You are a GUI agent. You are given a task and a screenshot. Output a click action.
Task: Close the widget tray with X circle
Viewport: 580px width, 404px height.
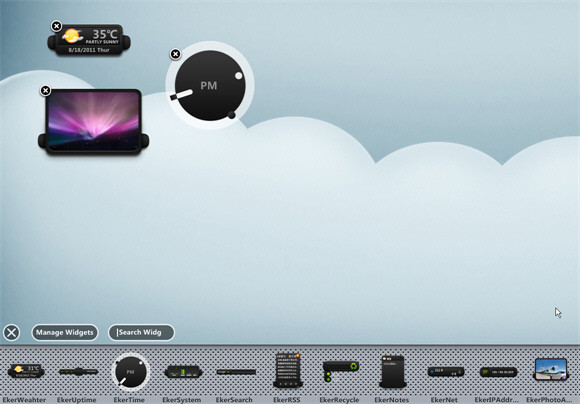click(x=11, y=332)
